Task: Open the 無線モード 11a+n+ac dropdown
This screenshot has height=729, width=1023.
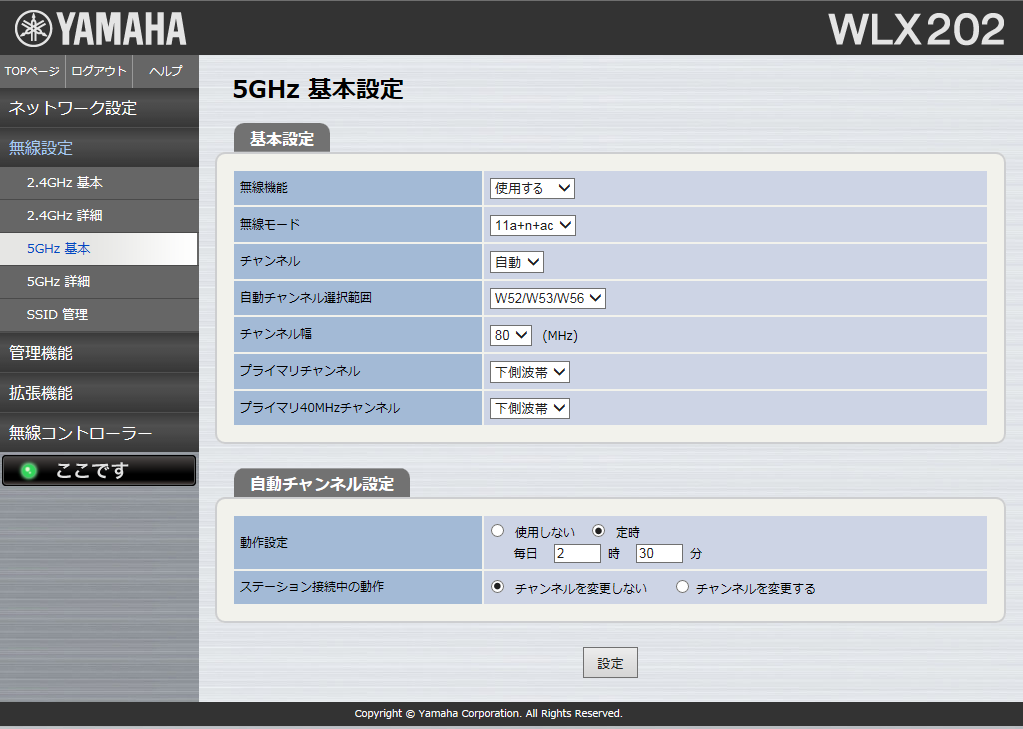Action: 533,225
